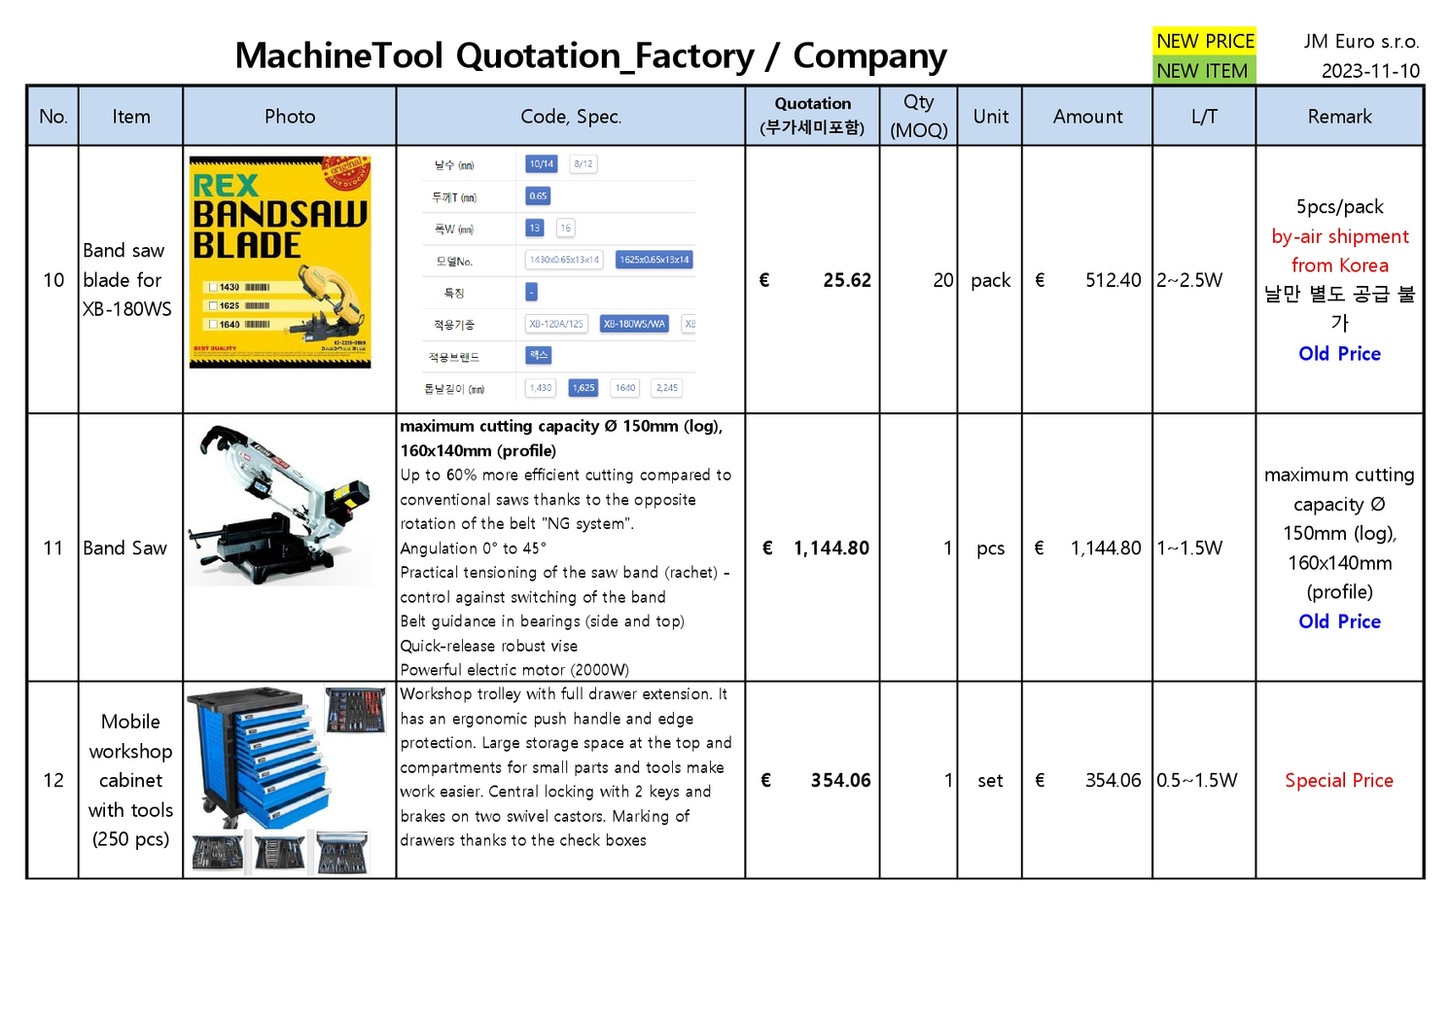Click the item name Band Saw

(125, 548)
